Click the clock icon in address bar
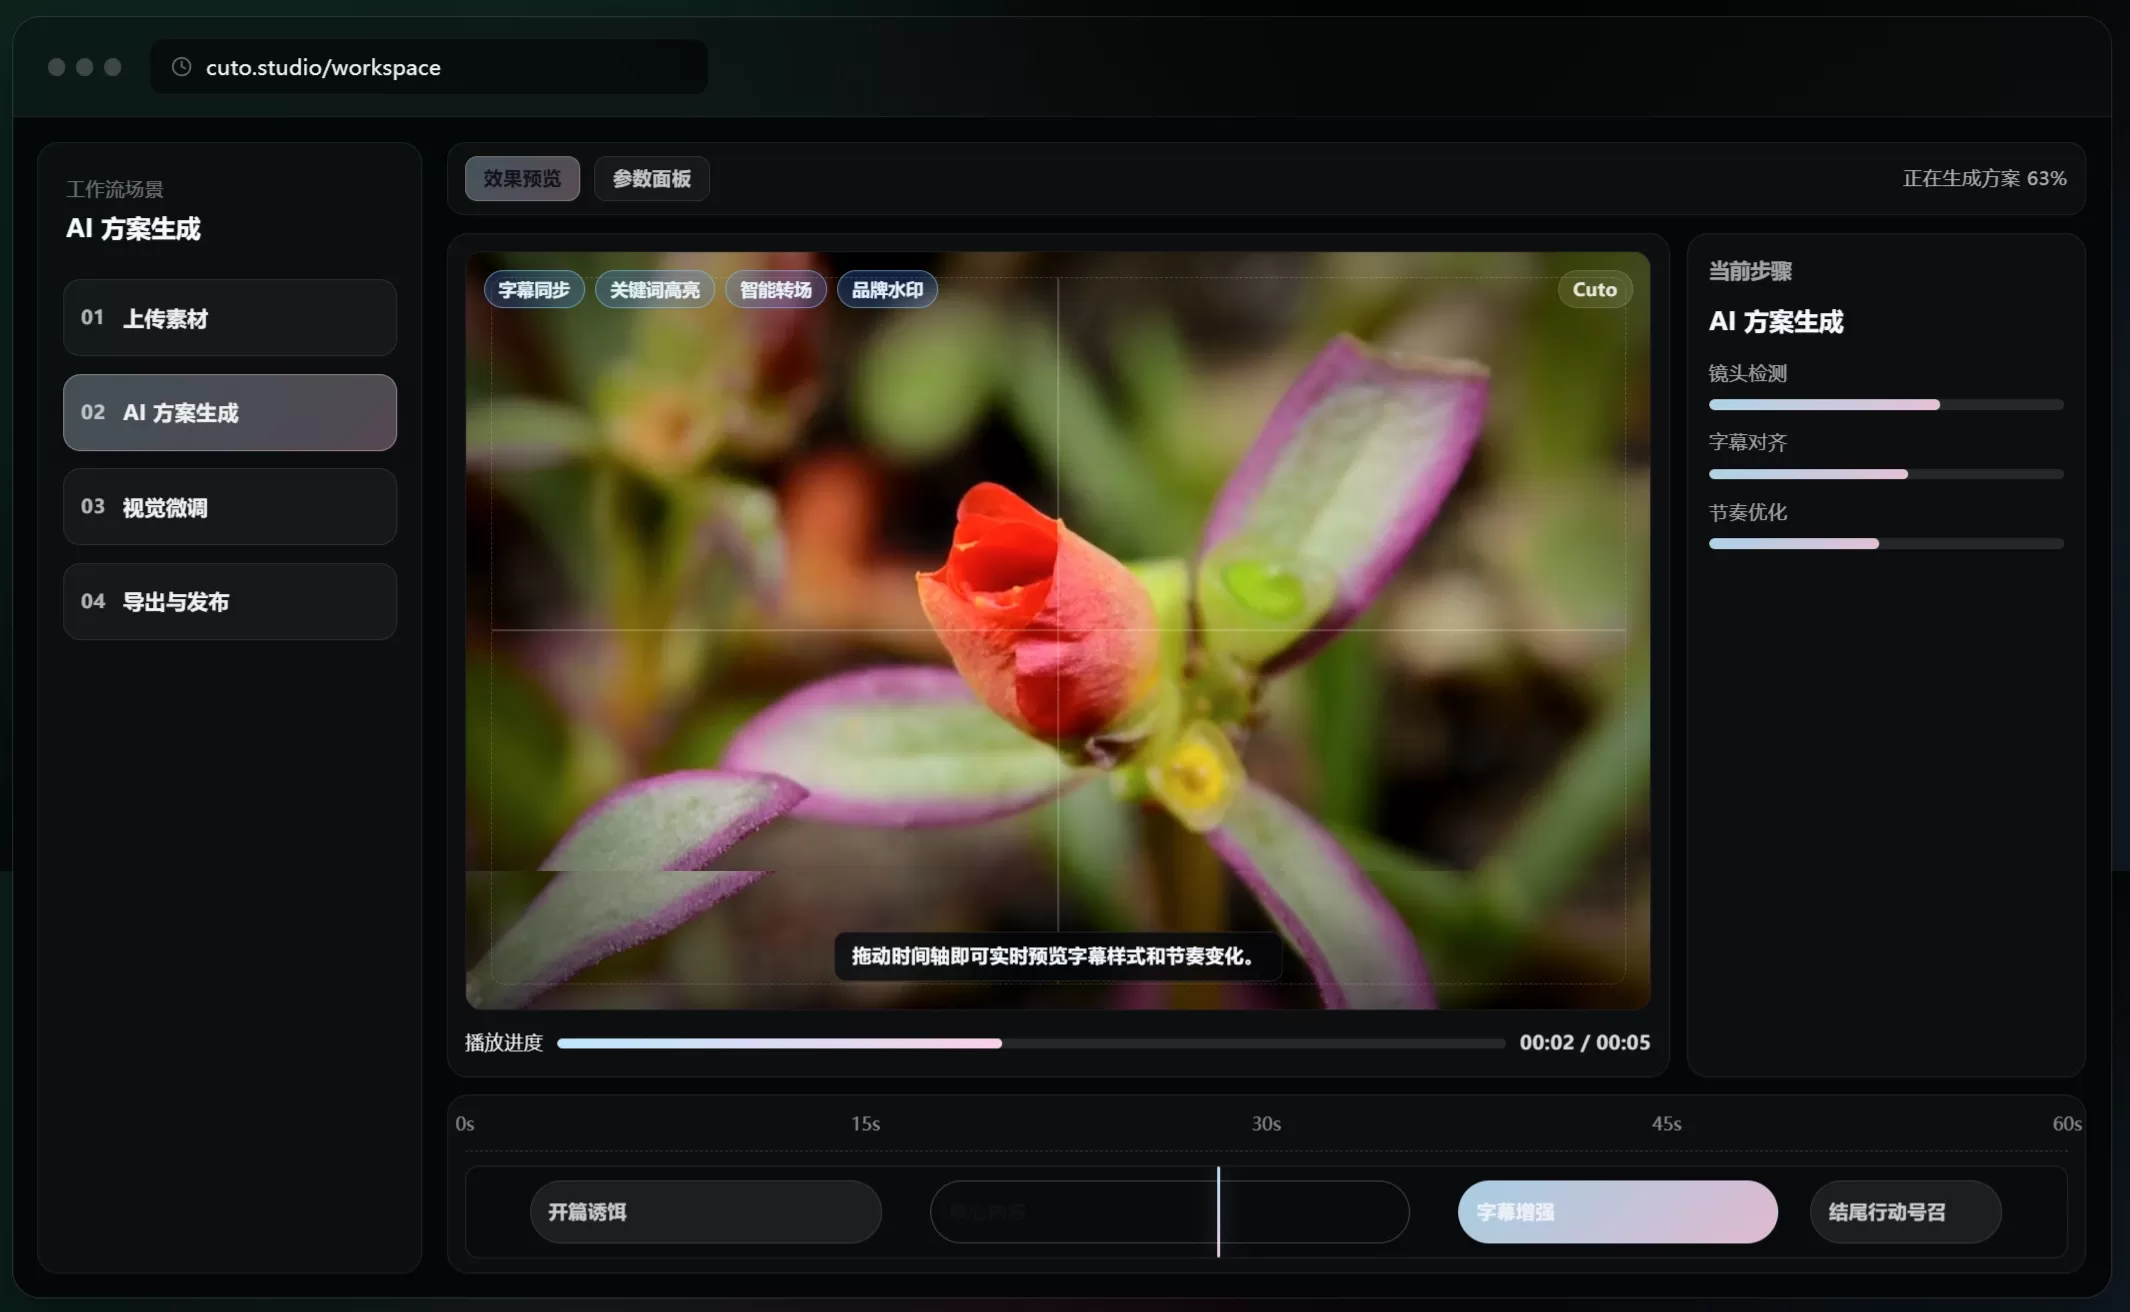 pos(181,67)
